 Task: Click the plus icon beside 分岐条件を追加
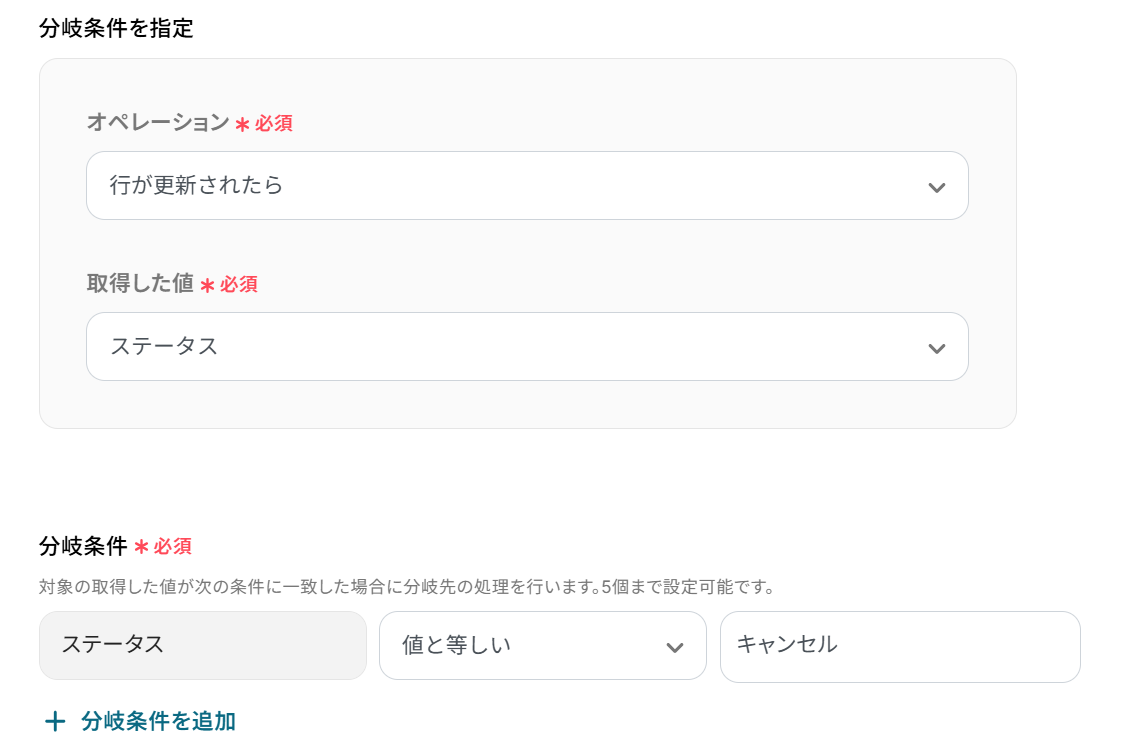55,721
